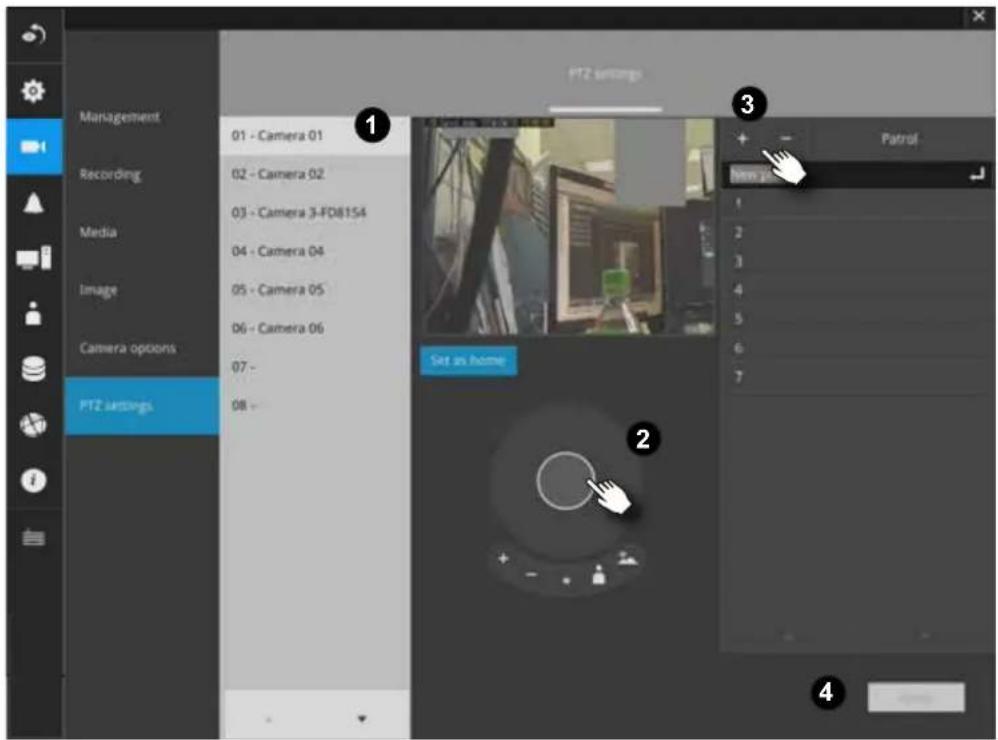The width and height of the screenshot is (998, 740).
Task: Open the network globe icon in sidebar
Action: coord(33,424)
